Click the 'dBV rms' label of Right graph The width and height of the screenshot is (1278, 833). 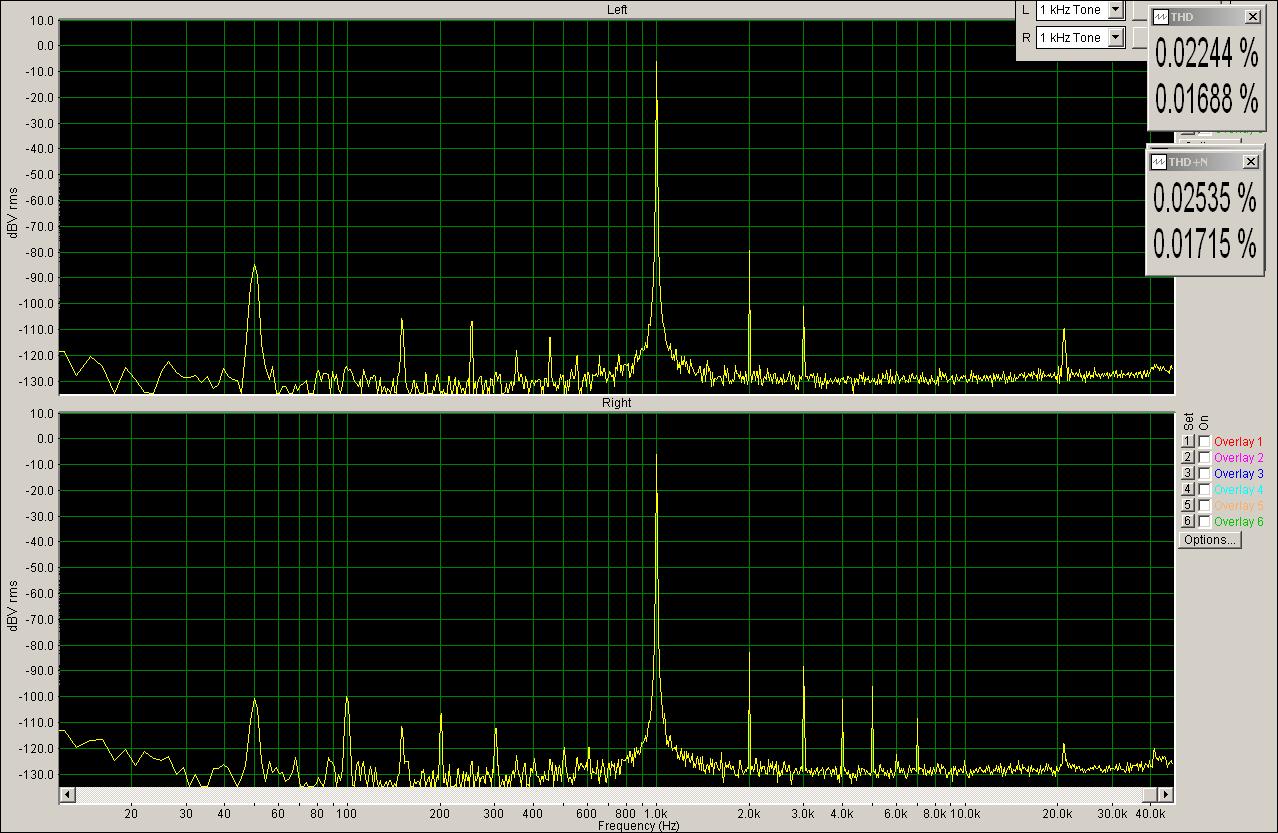(x=13, y=606)
